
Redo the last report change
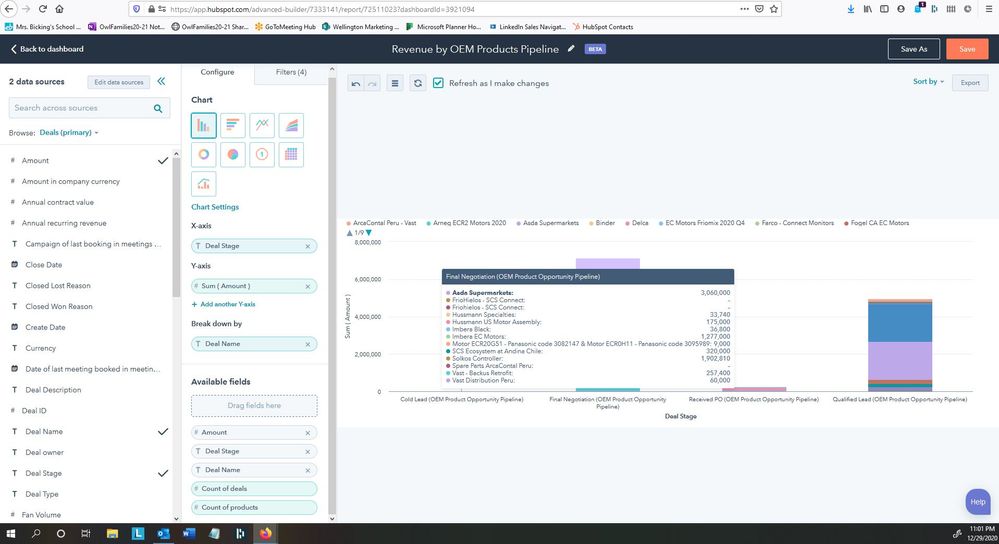[372, 83]
